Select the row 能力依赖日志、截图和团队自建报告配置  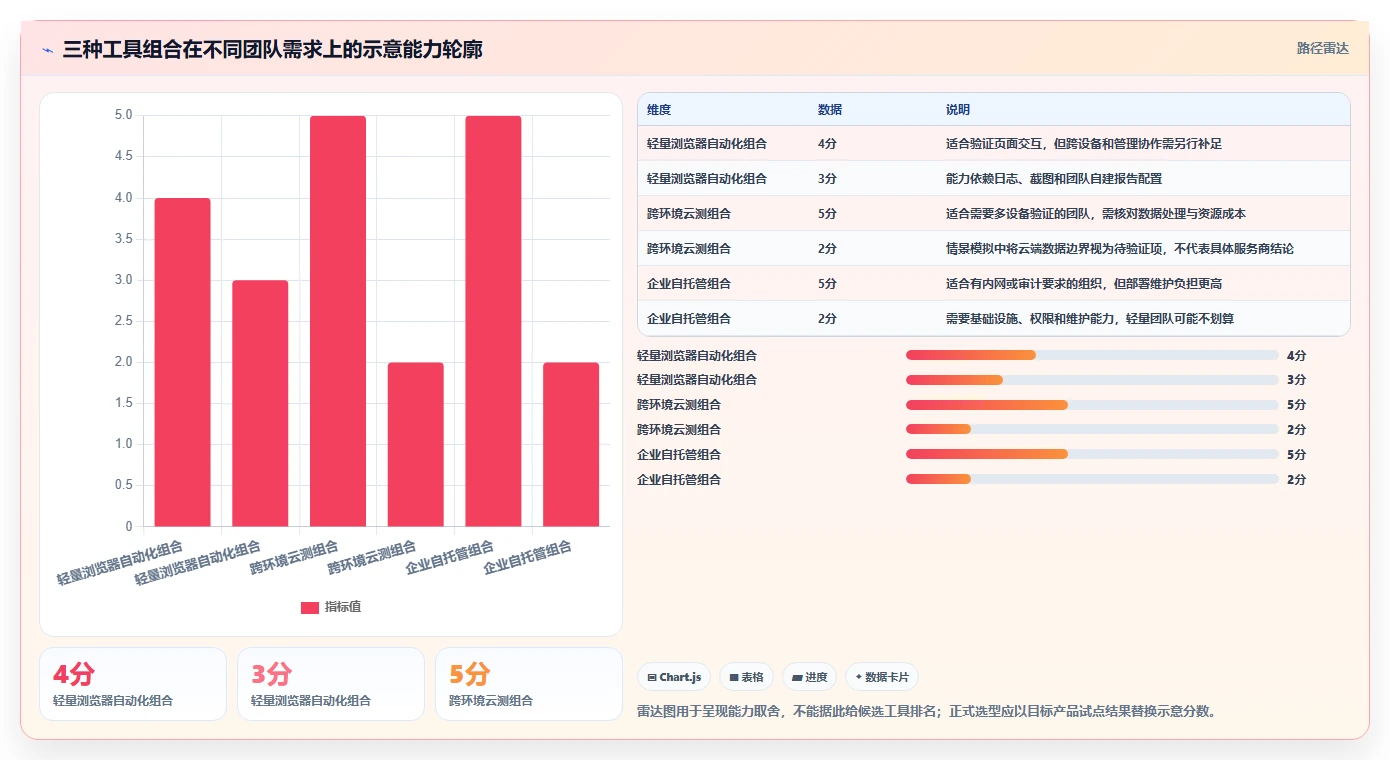(993, 178)
